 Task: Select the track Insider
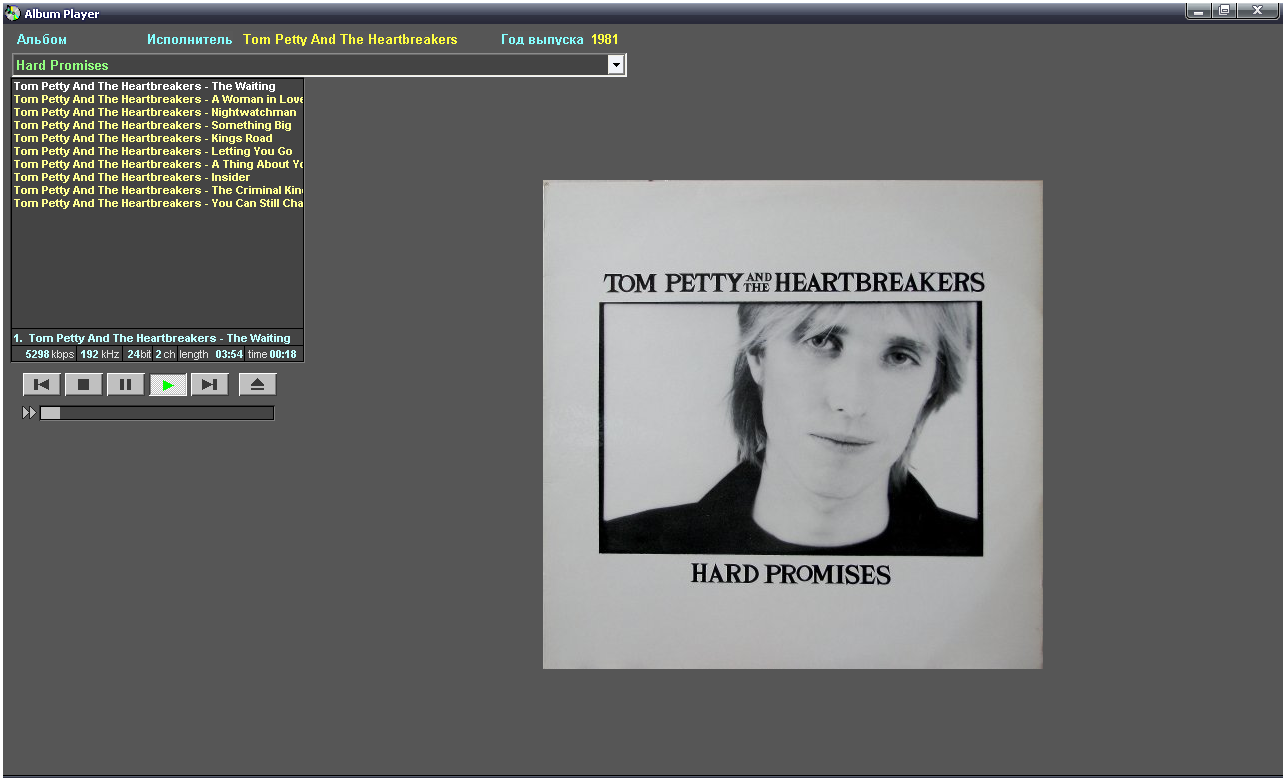[x=158, y=177]
